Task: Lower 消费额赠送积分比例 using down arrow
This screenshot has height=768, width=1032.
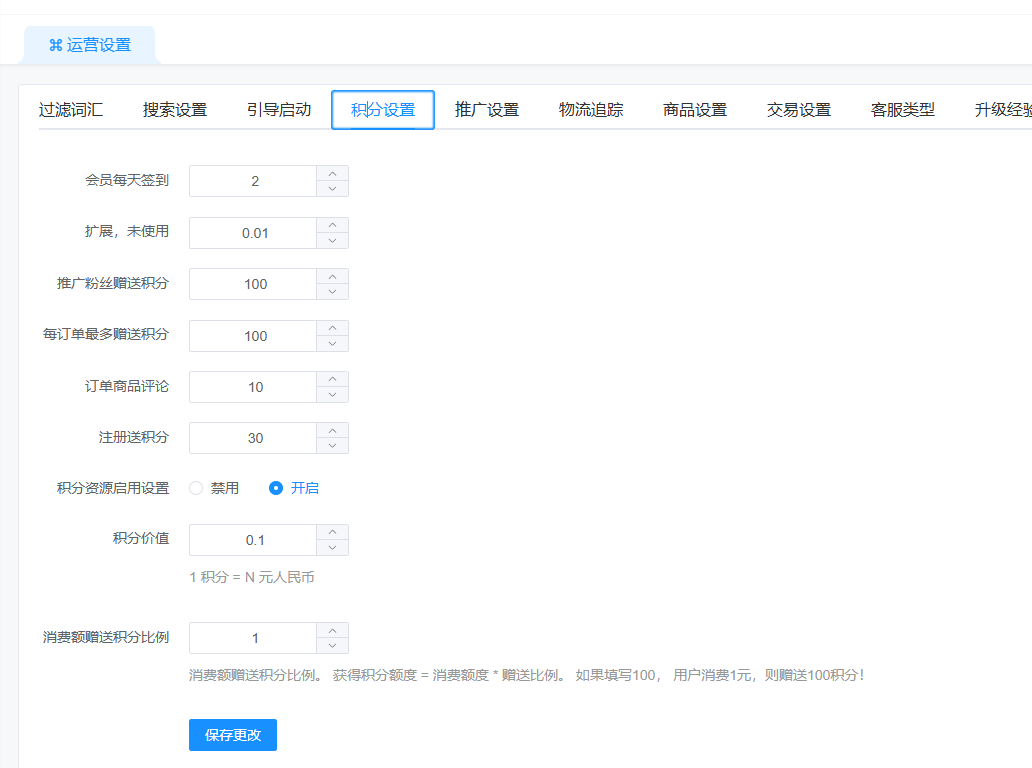Action: (x=332, y=645)
